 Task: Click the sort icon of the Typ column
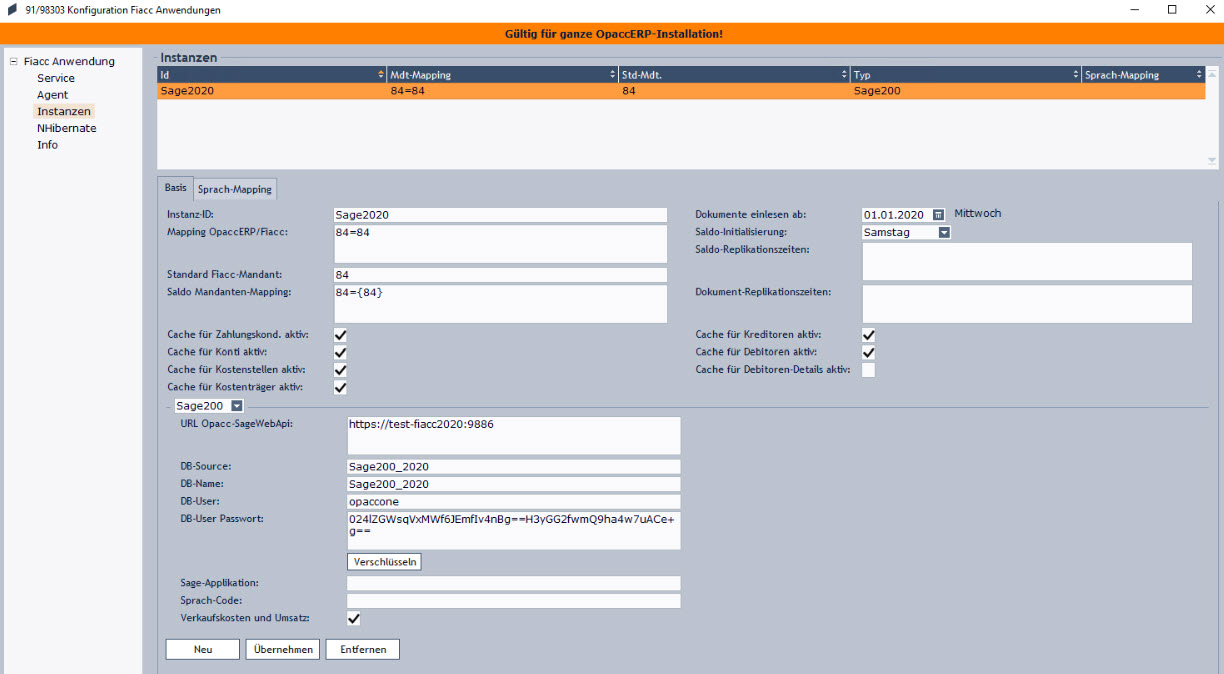(1076, 75)
